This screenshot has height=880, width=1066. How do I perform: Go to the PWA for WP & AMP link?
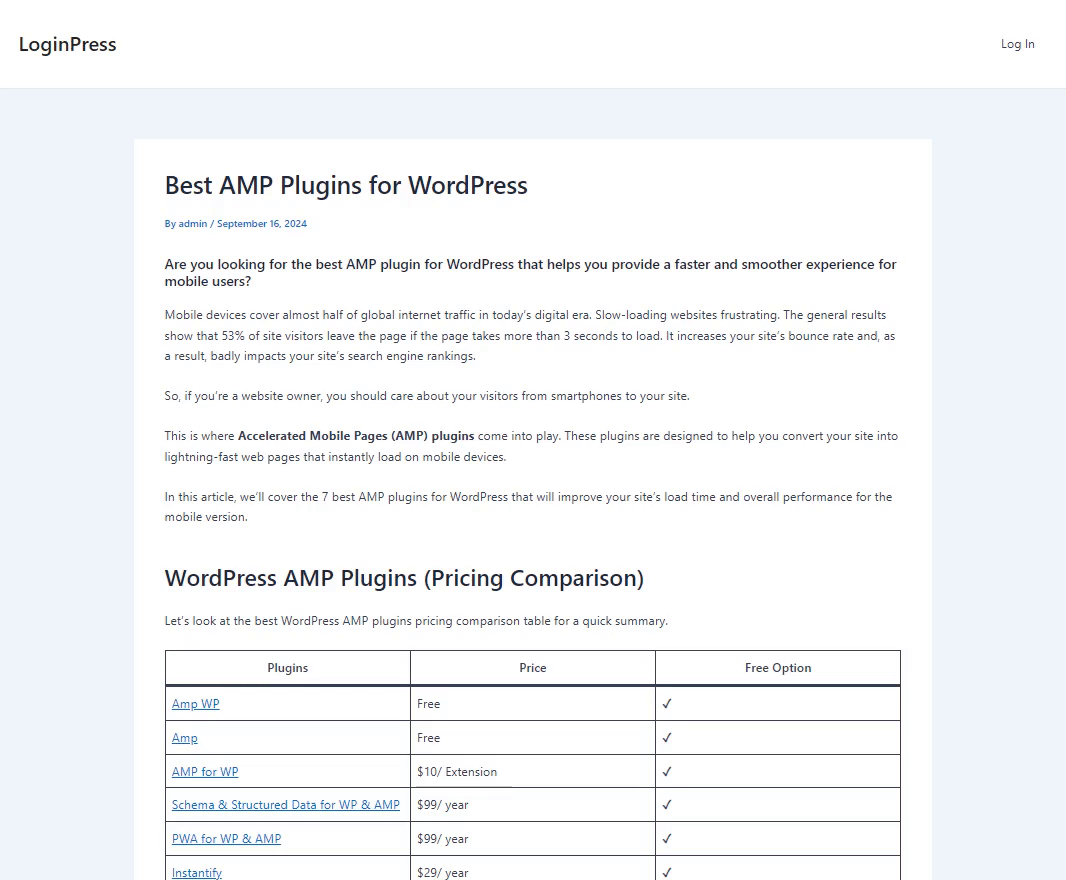tap(226, 839)
